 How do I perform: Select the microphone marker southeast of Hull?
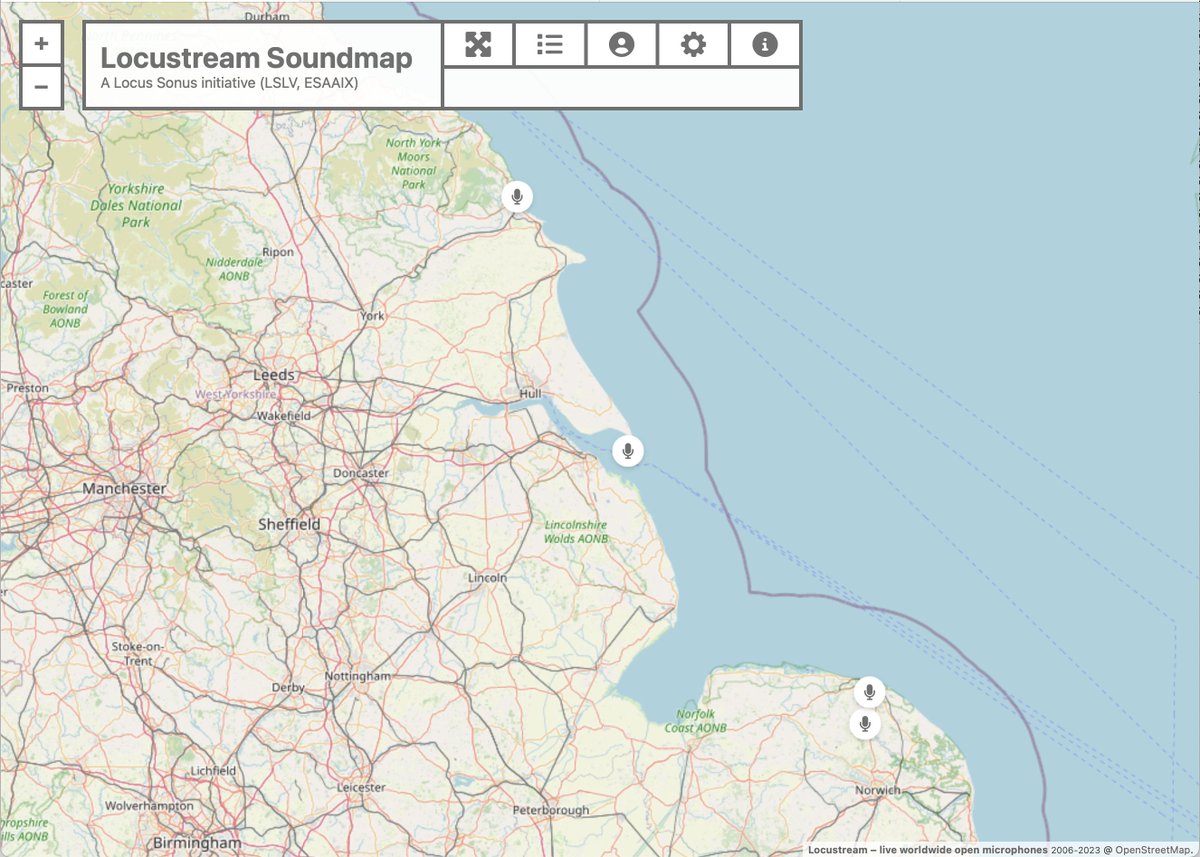[x=628, y=451]
